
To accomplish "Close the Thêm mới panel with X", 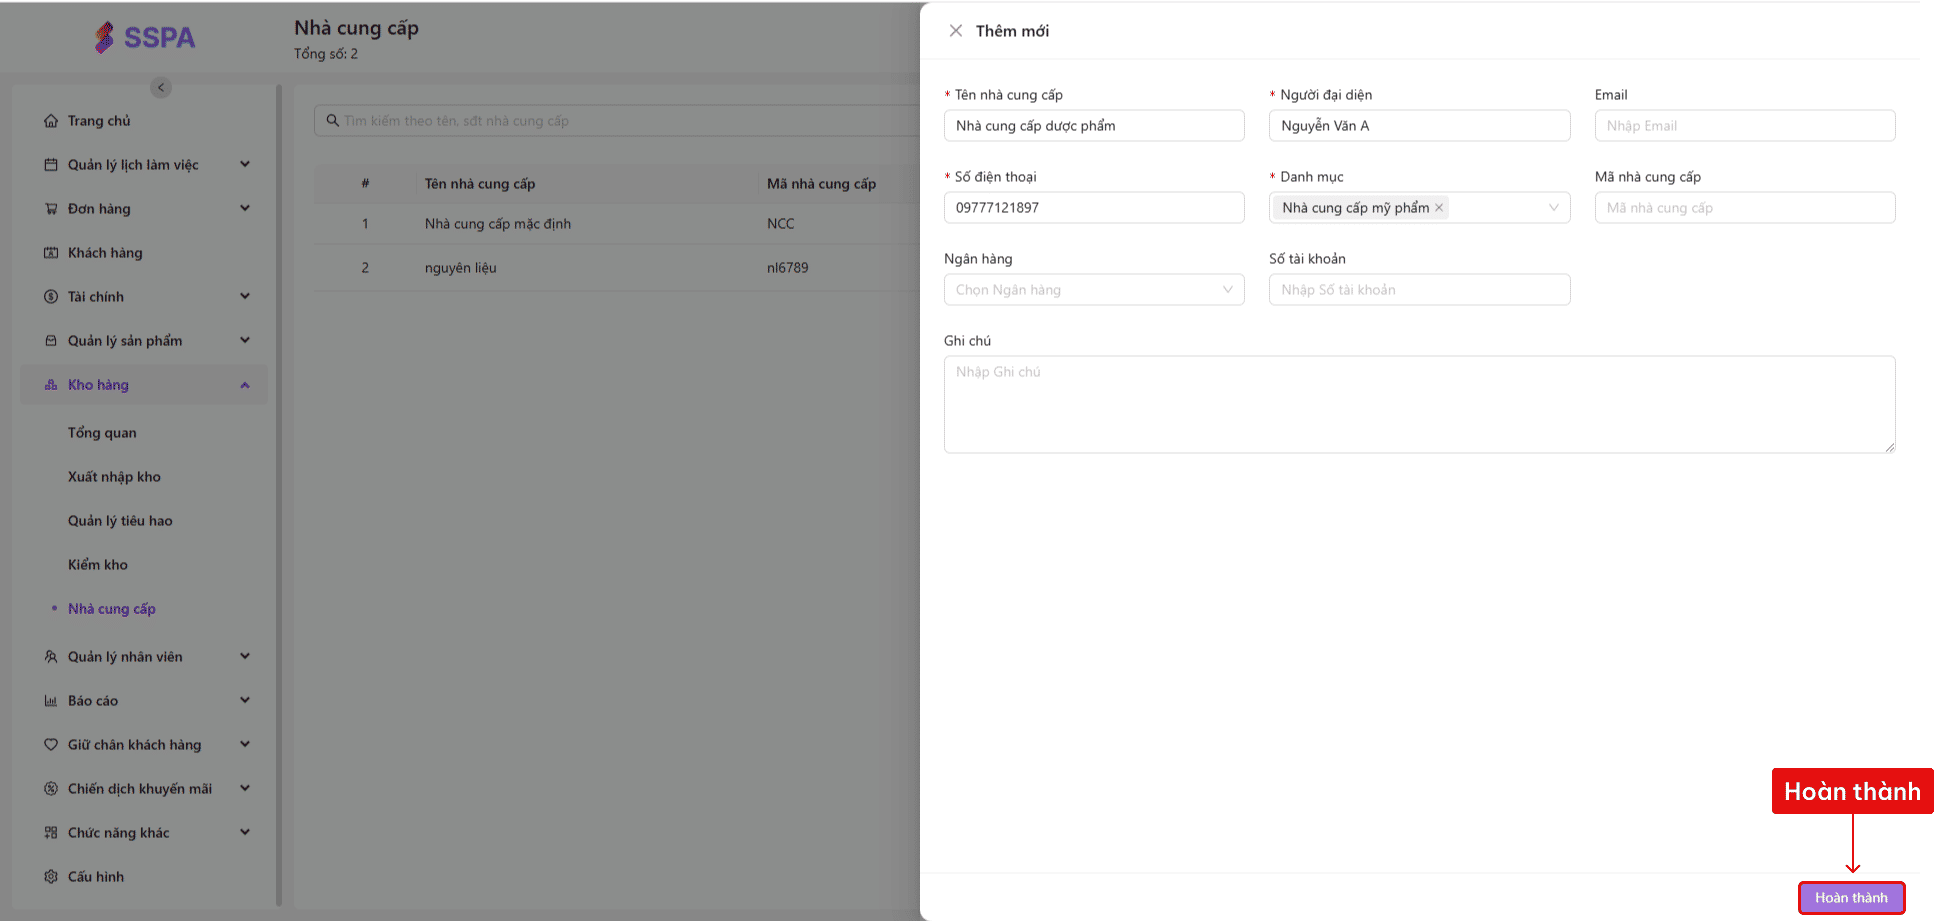I will [956, 31].
